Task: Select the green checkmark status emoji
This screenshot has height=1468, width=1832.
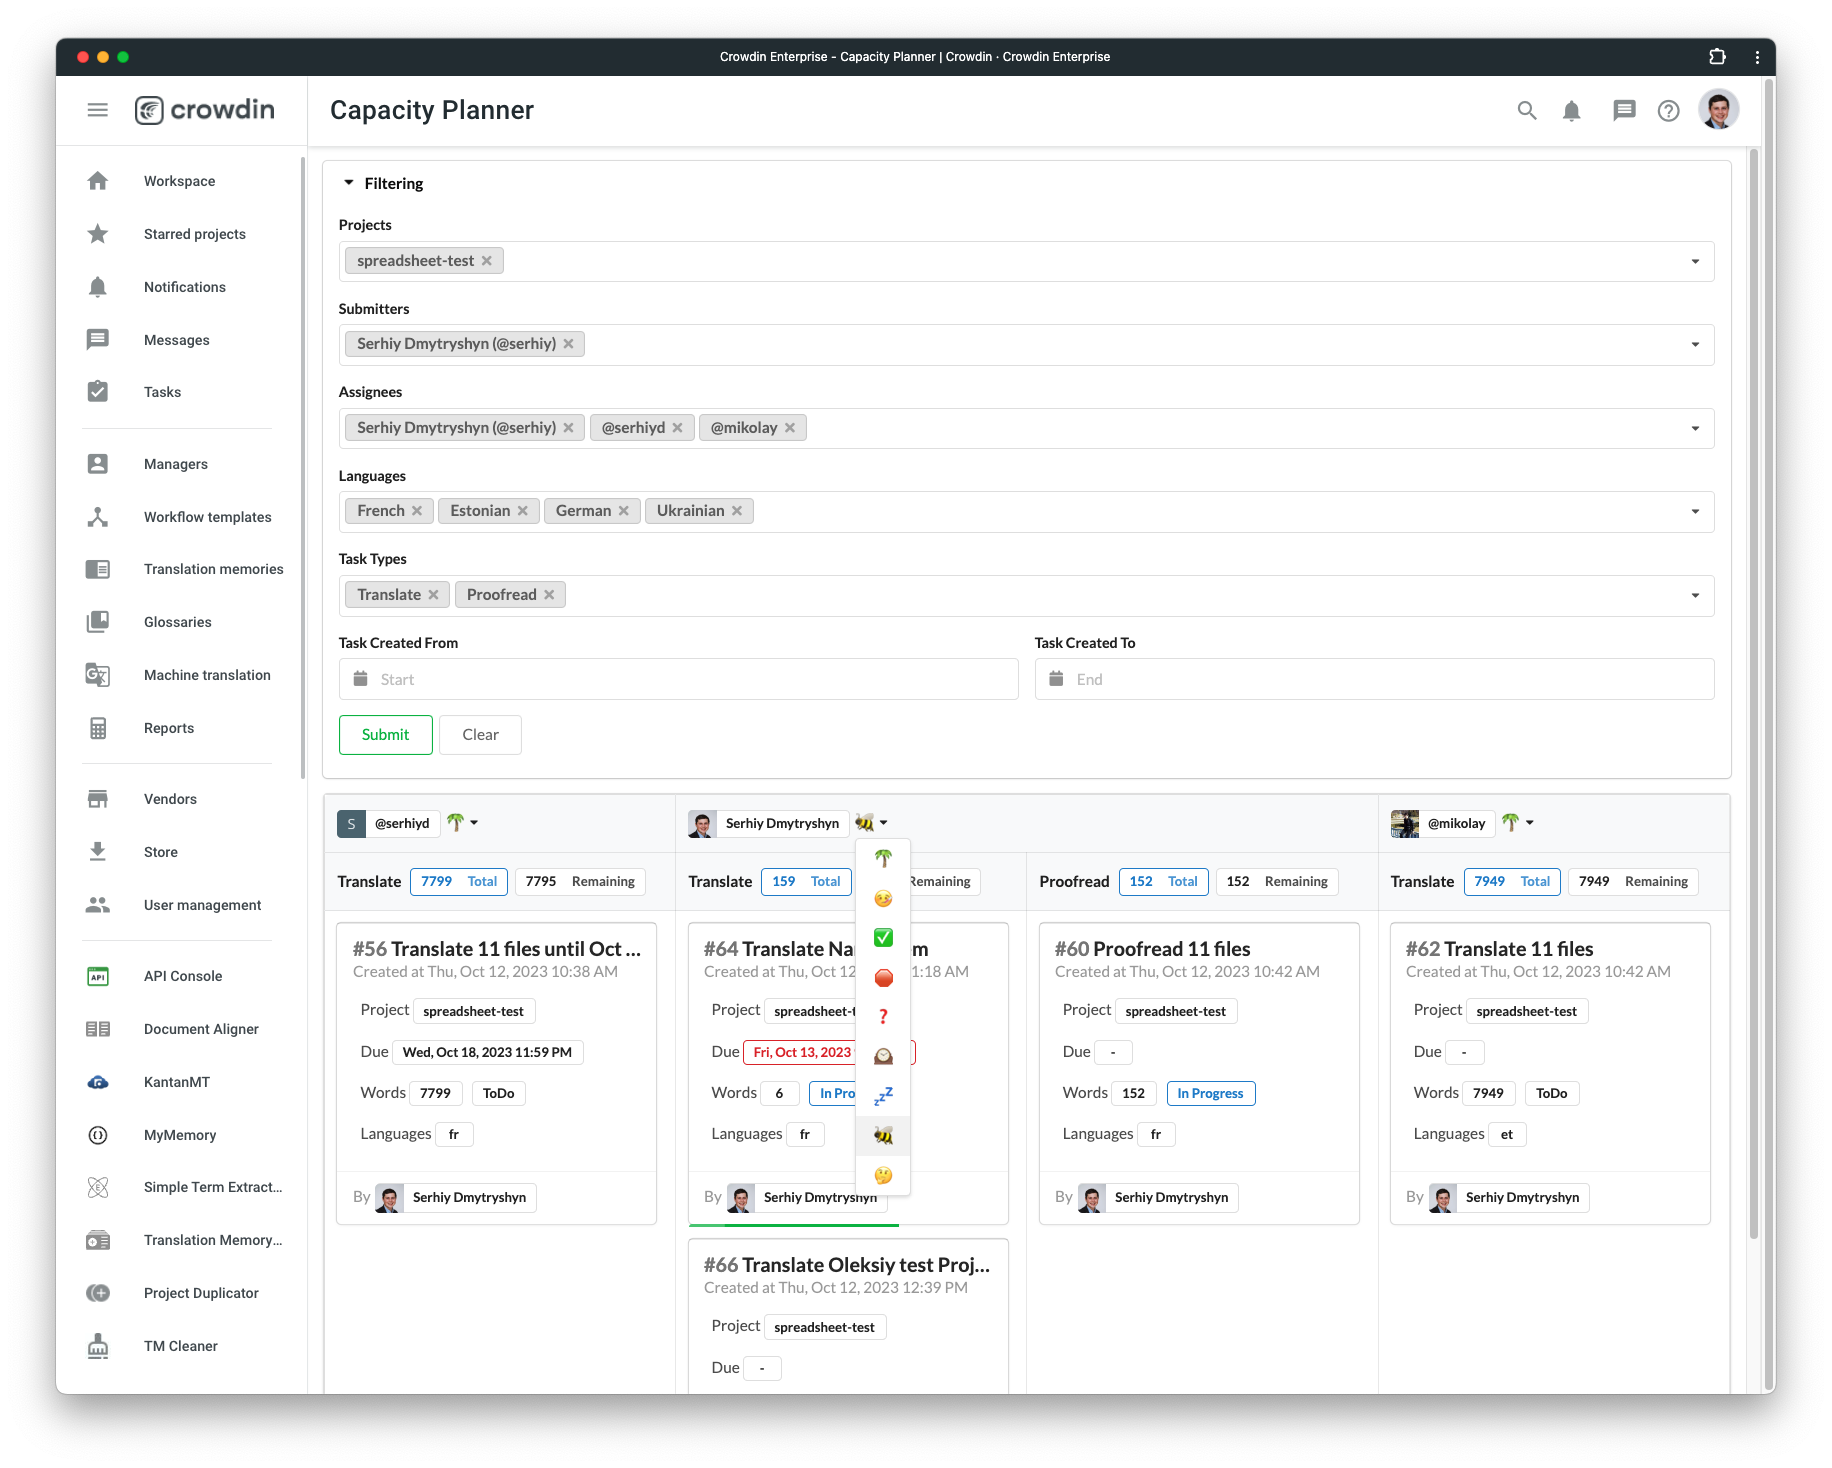Action: (883, 938)
